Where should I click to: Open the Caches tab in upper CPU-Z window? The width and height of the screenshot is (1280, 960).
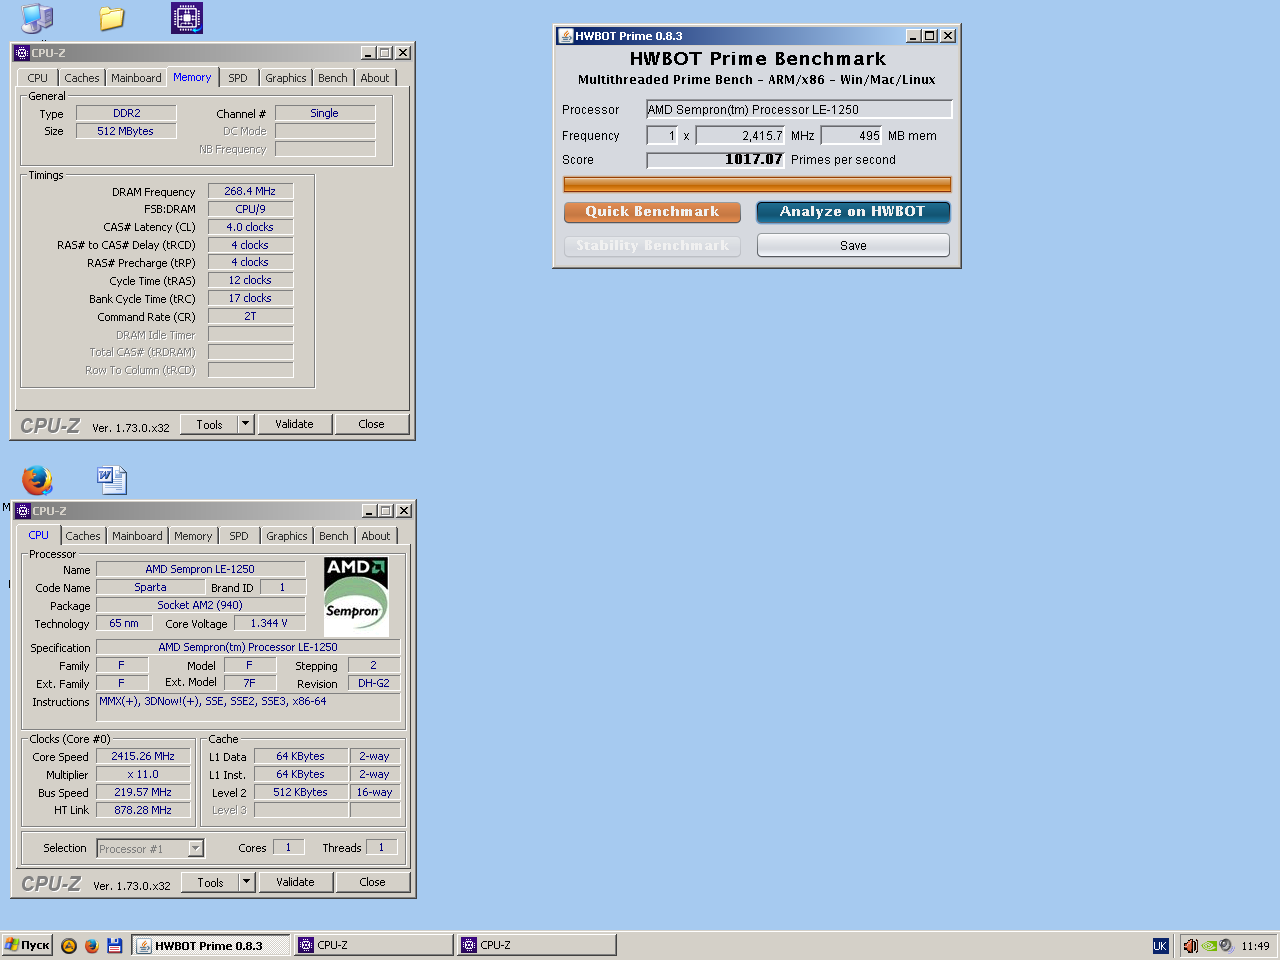click(82, 78)
